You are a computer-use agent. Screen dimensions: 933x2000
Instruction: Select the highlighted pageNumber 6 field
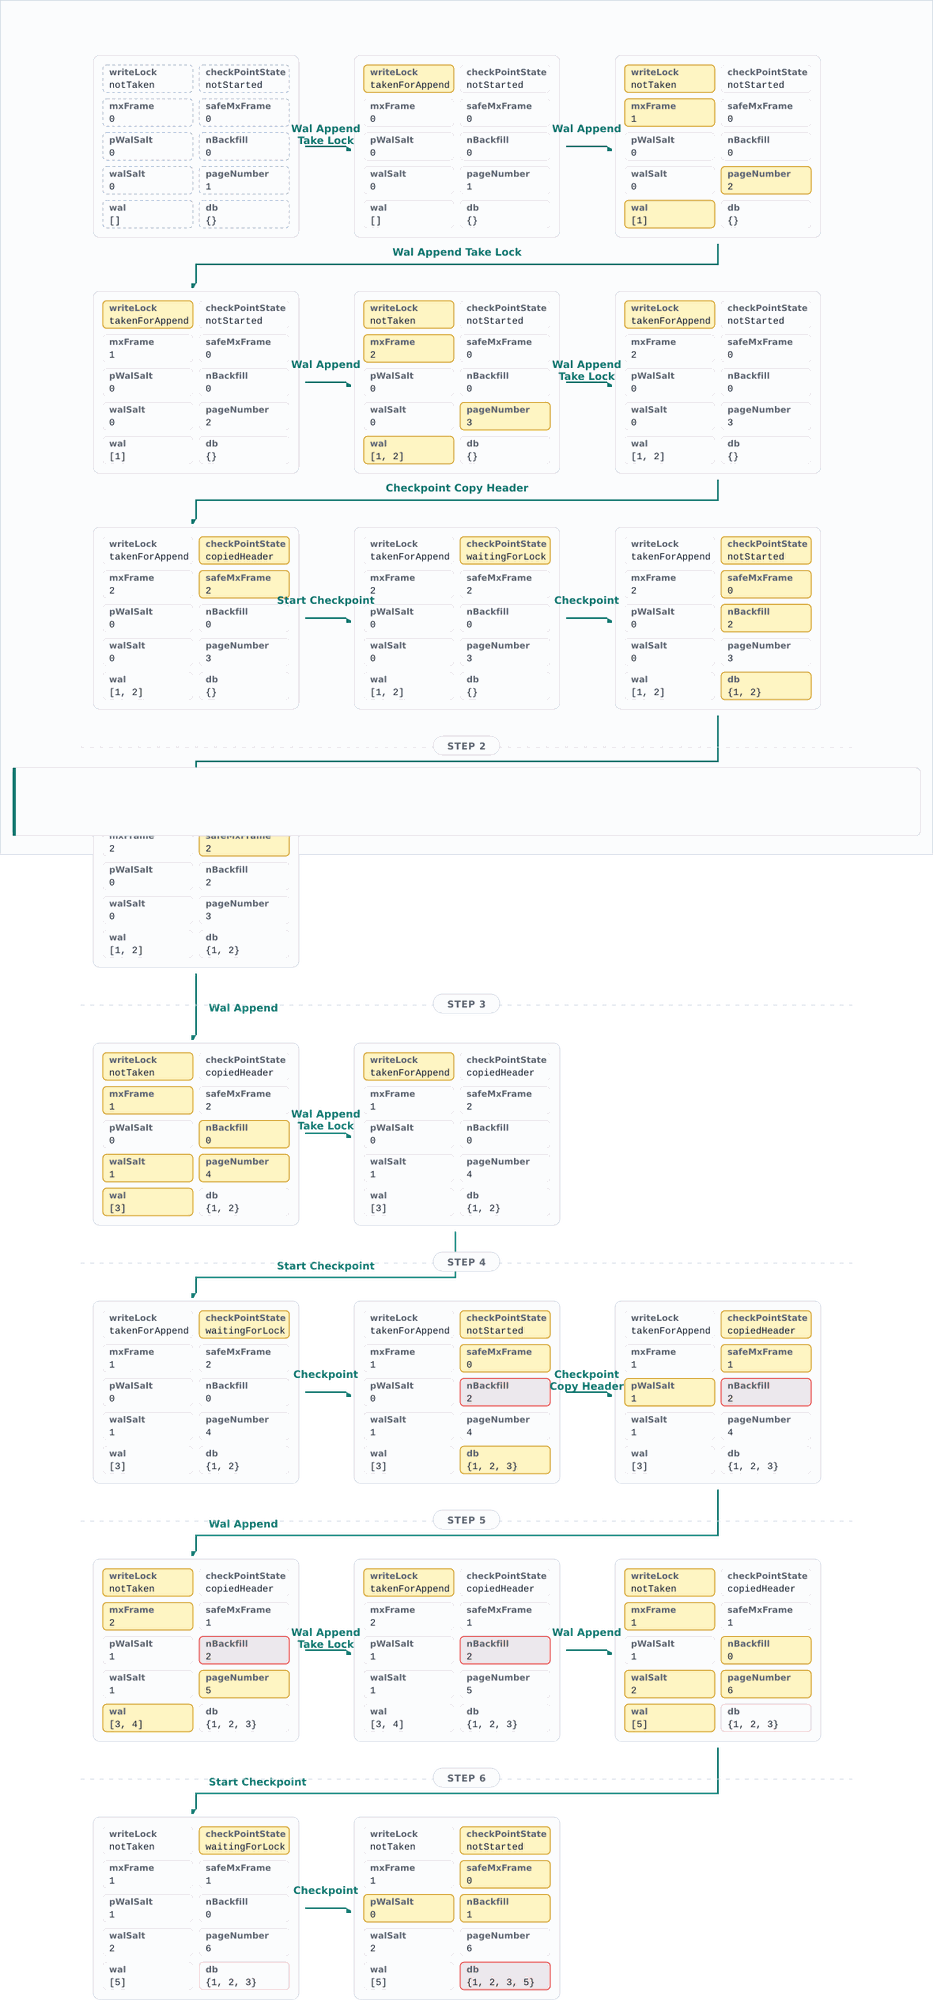[x=766, y=1684]
